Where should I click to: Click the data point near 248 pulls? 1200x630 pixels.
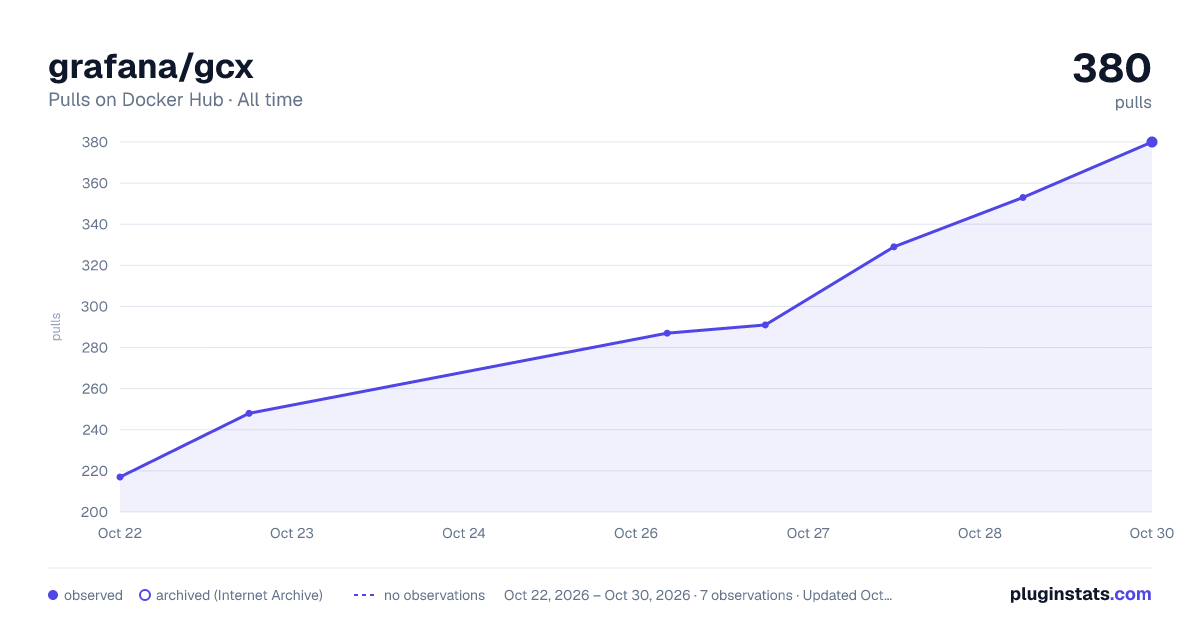tap(249, 413)
